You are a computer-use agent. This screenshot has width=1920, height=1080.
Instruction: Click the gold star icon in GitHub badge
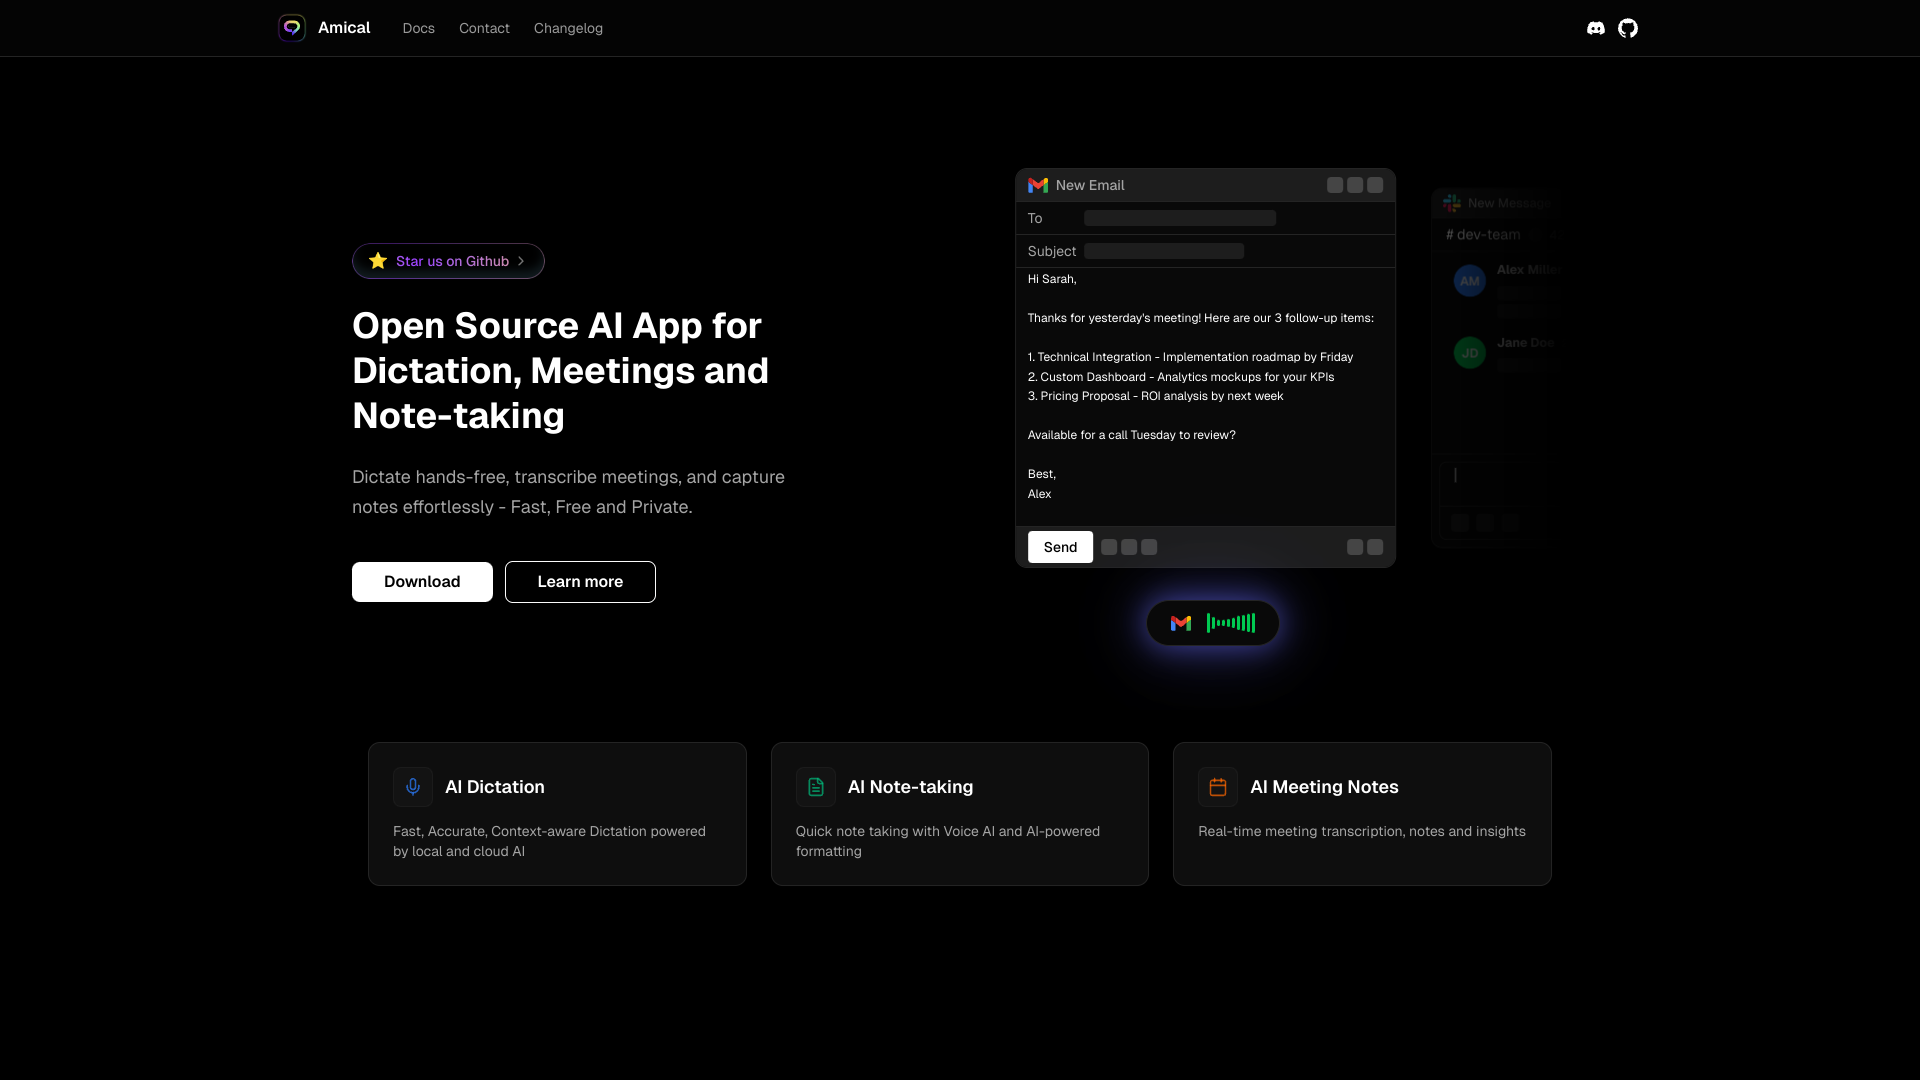click(x=378, y=261)
